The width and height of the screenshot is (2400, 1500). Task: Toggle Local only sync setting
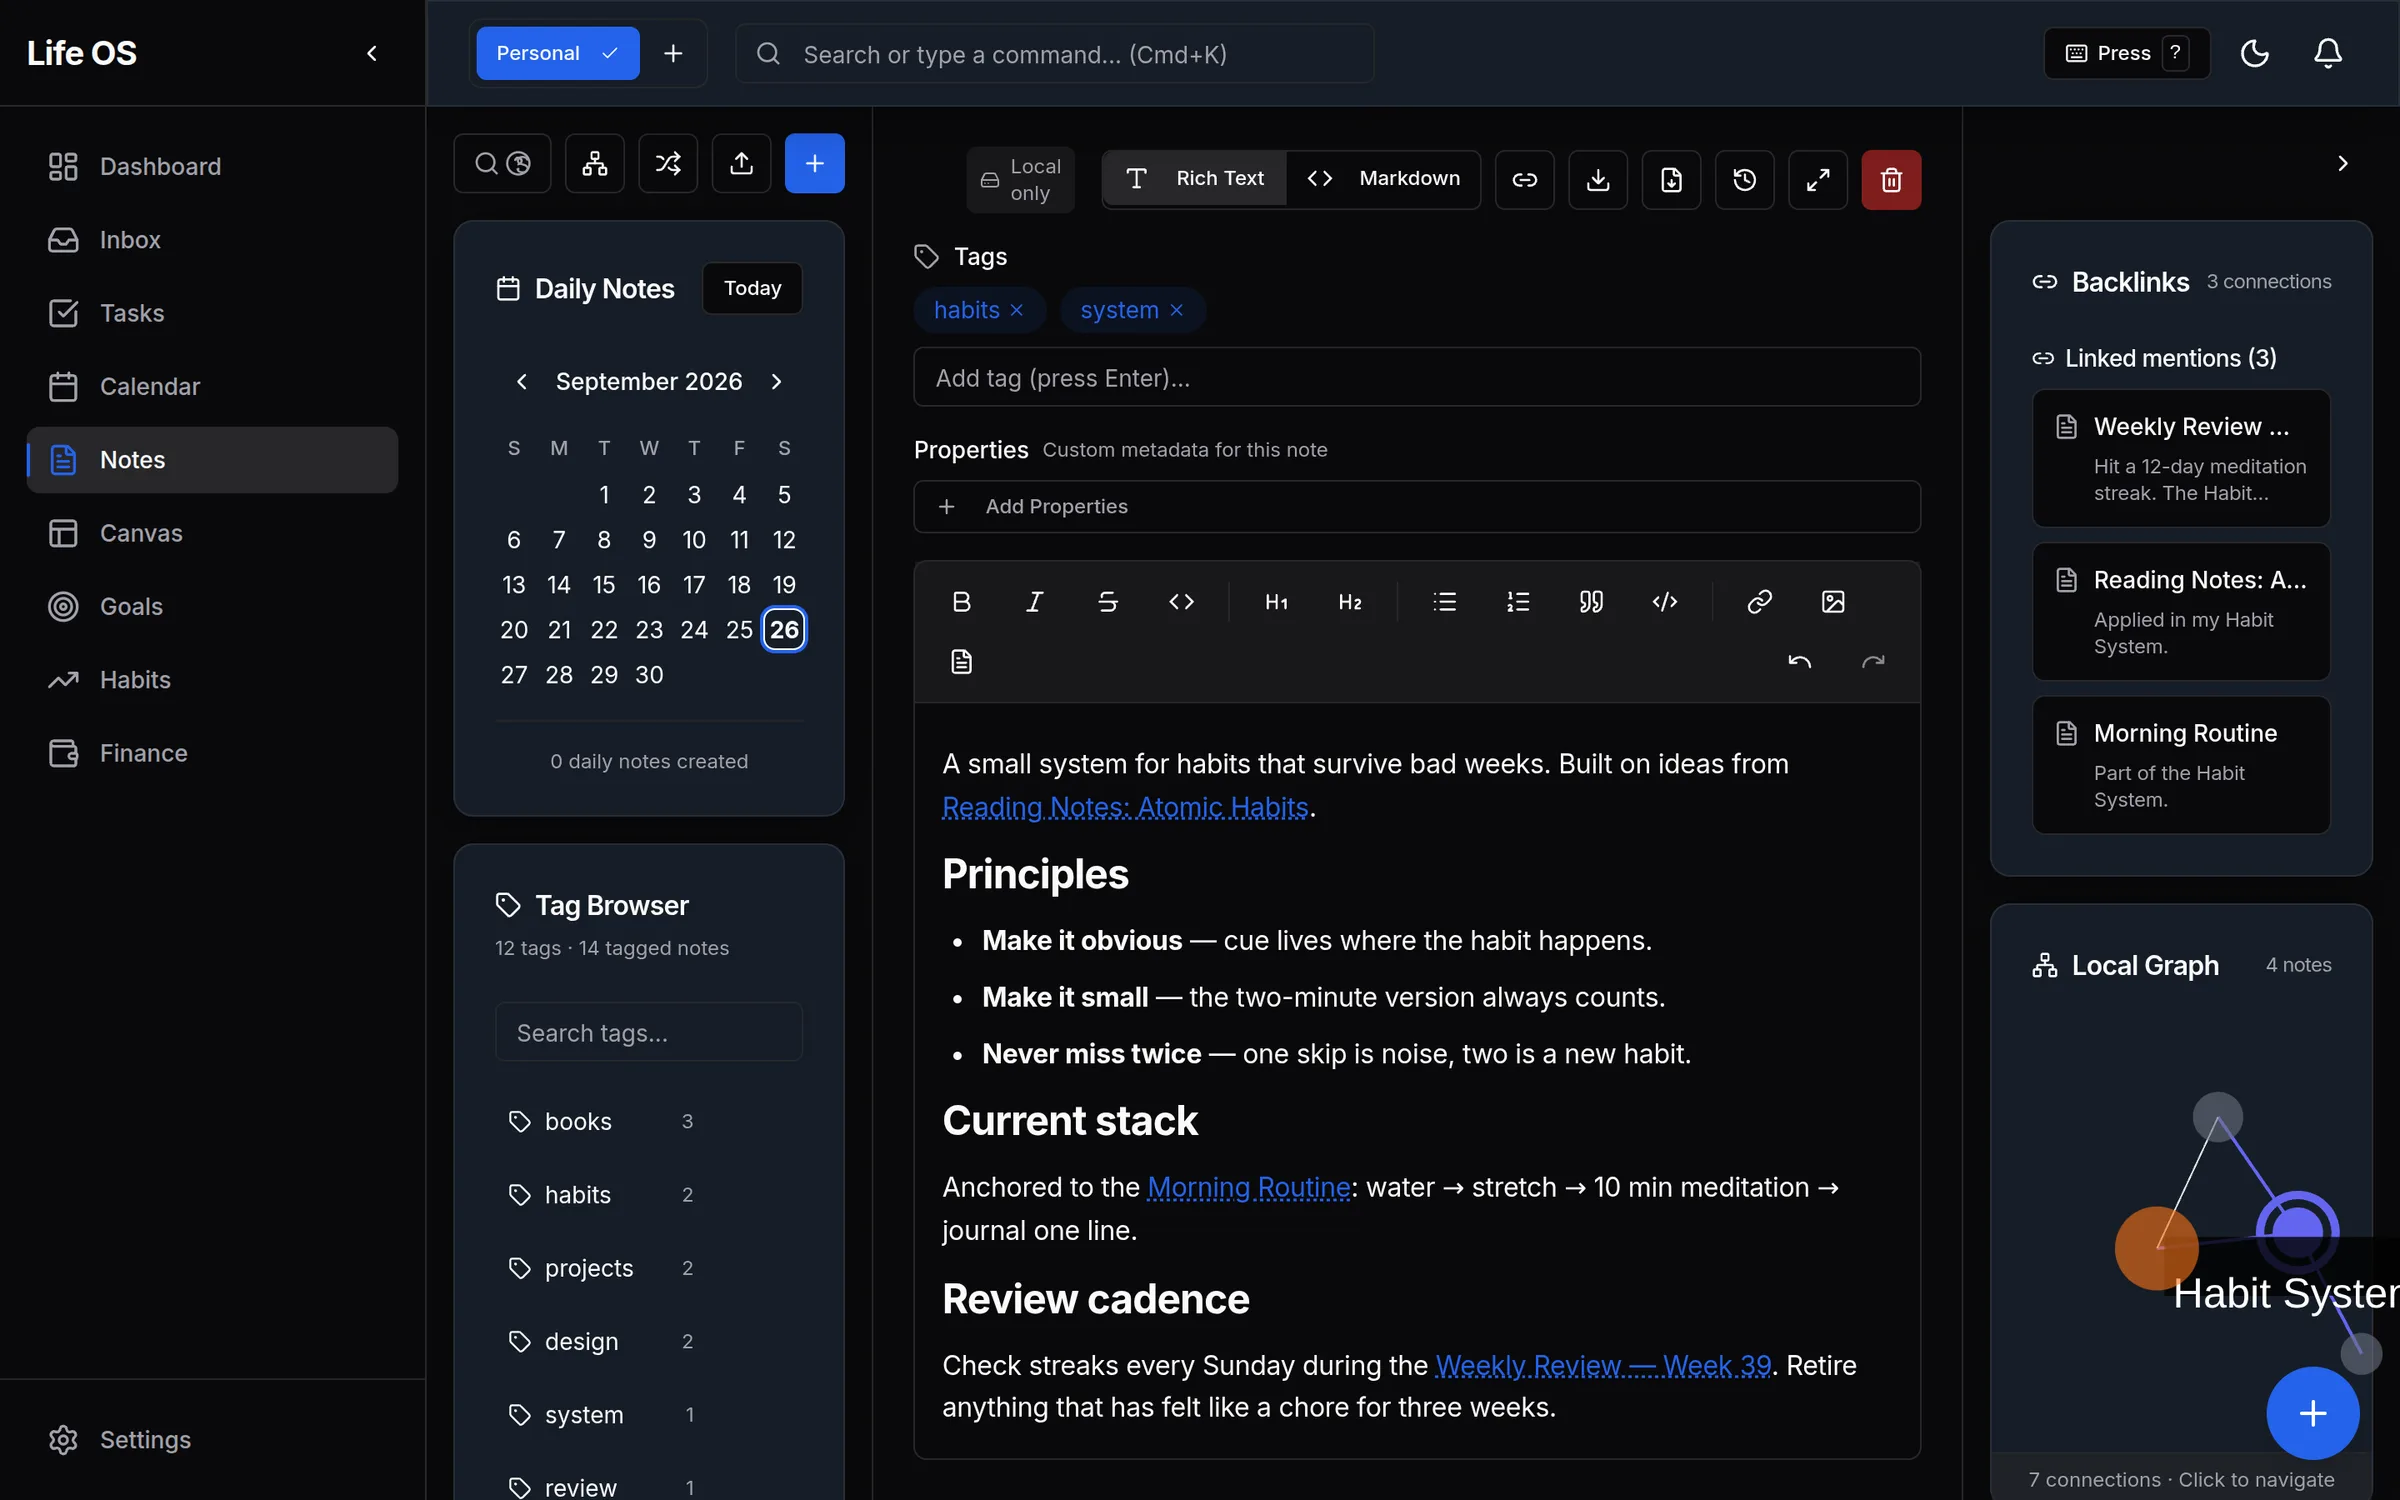click(x=1020, y=180)
